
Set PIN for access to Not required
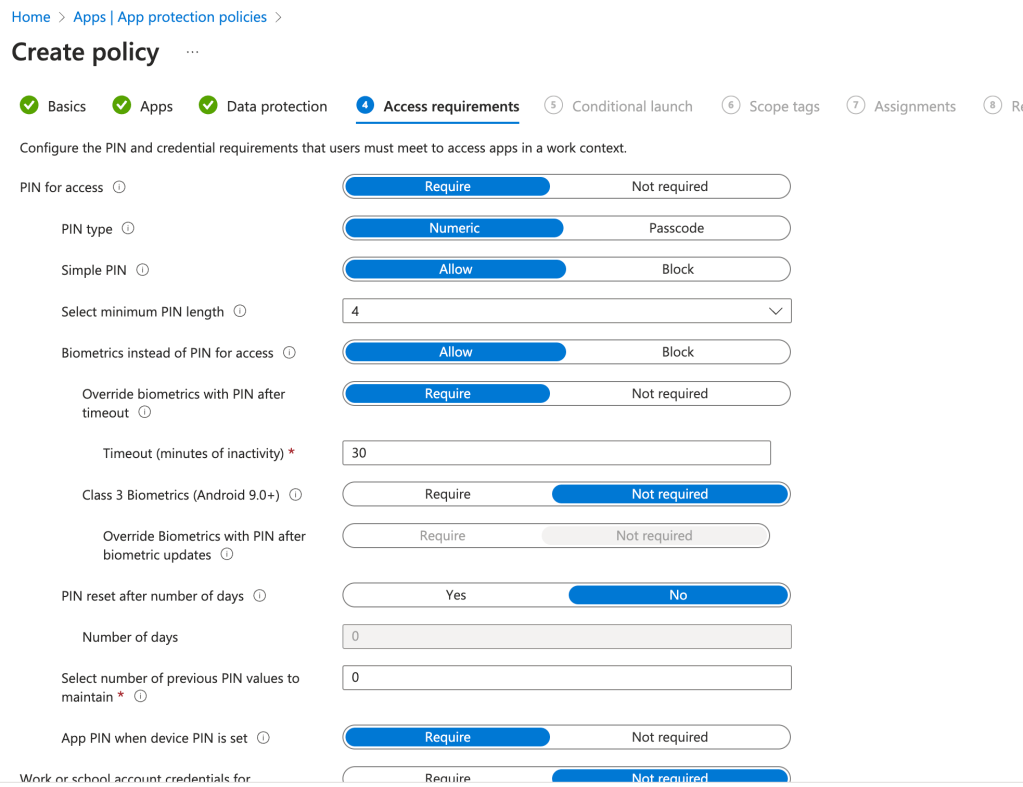tap(669, 187)
